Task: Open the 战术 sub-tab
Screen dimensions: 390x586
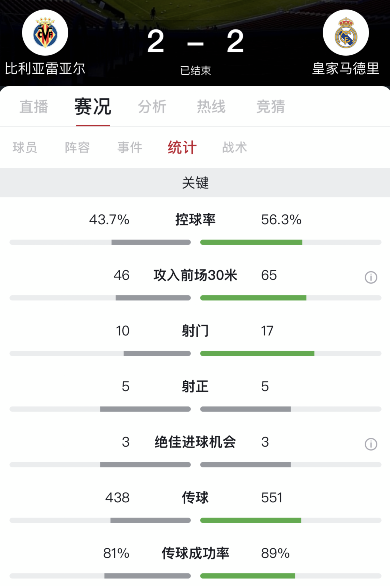Action: point(235,147)
